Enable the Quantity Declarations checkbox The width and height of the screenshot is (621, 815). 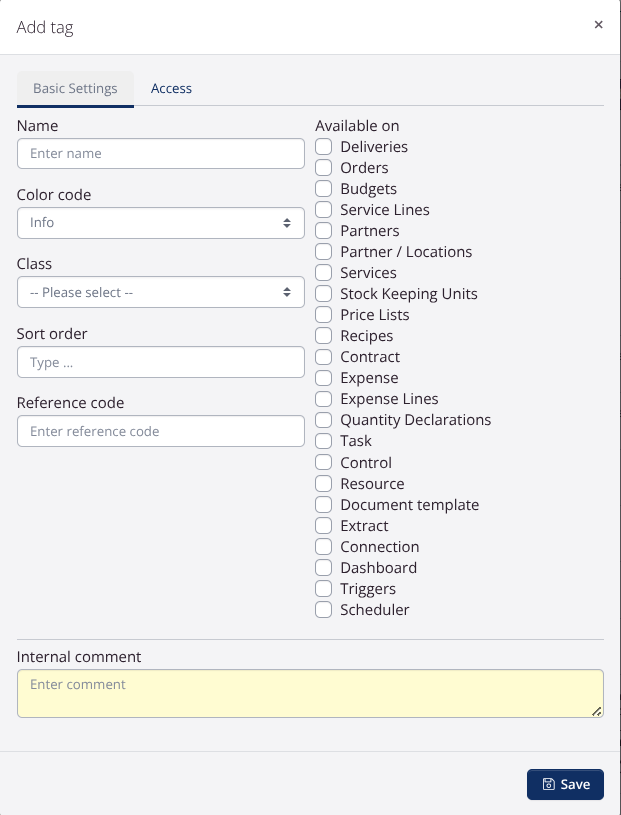point(323,419)
